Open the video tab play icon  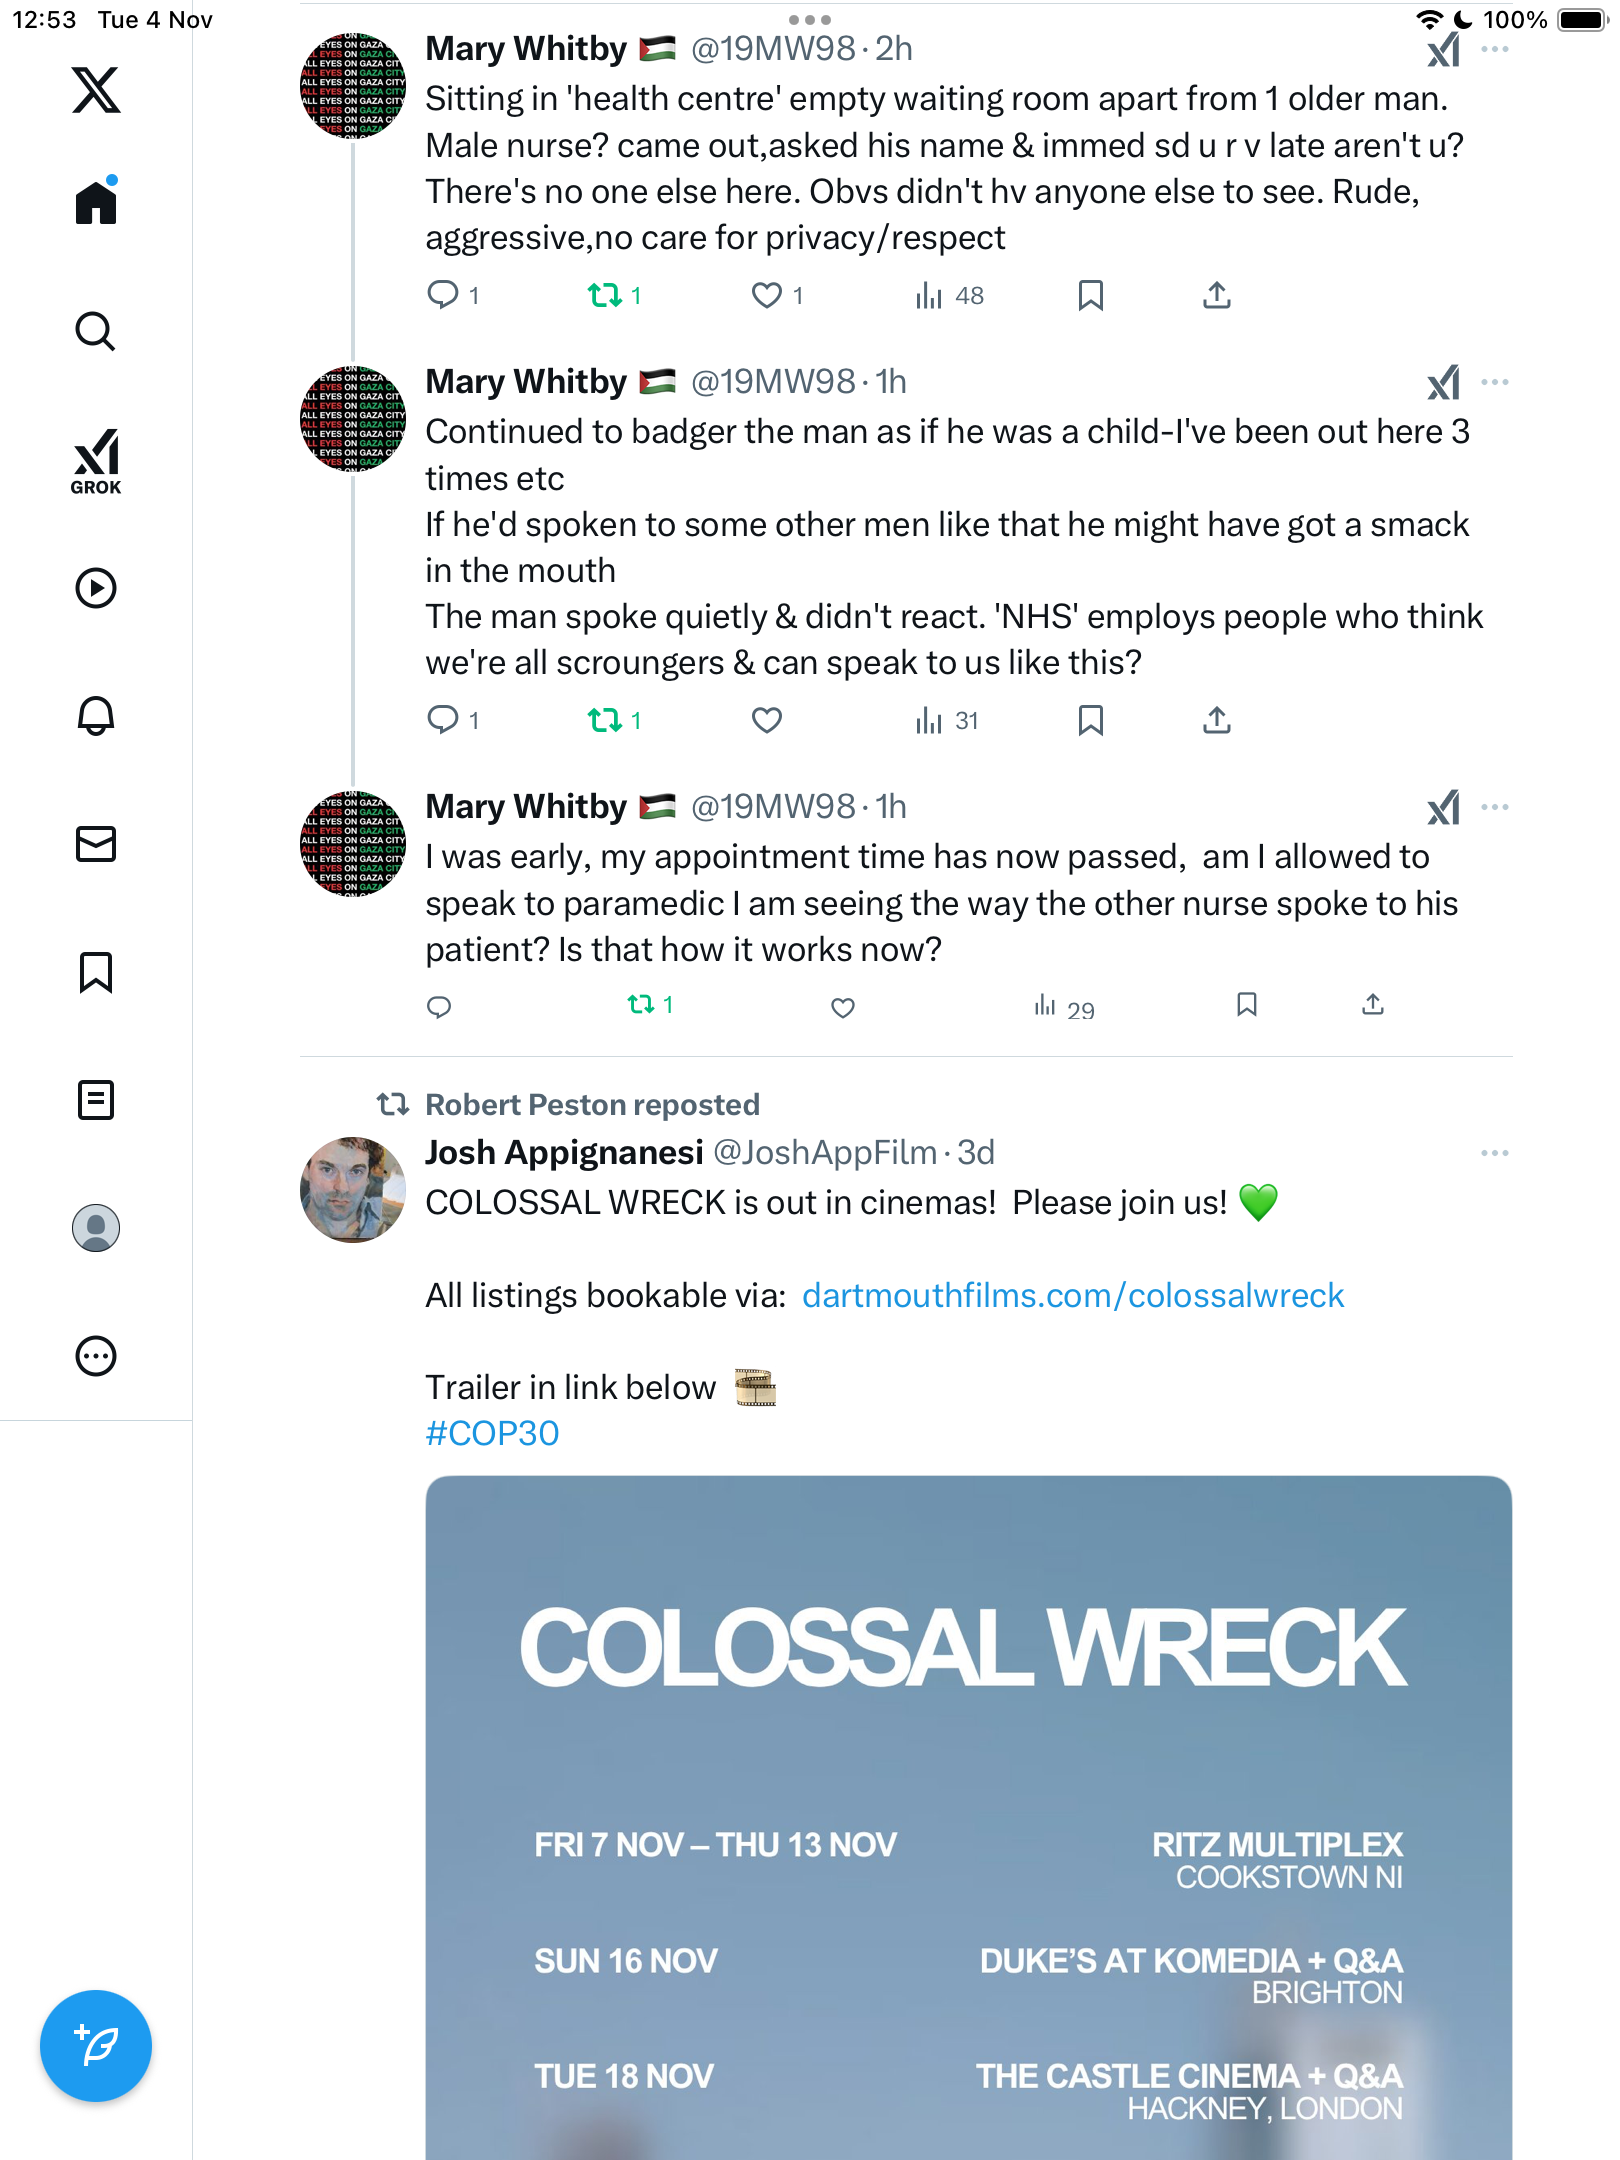point(96,588)
